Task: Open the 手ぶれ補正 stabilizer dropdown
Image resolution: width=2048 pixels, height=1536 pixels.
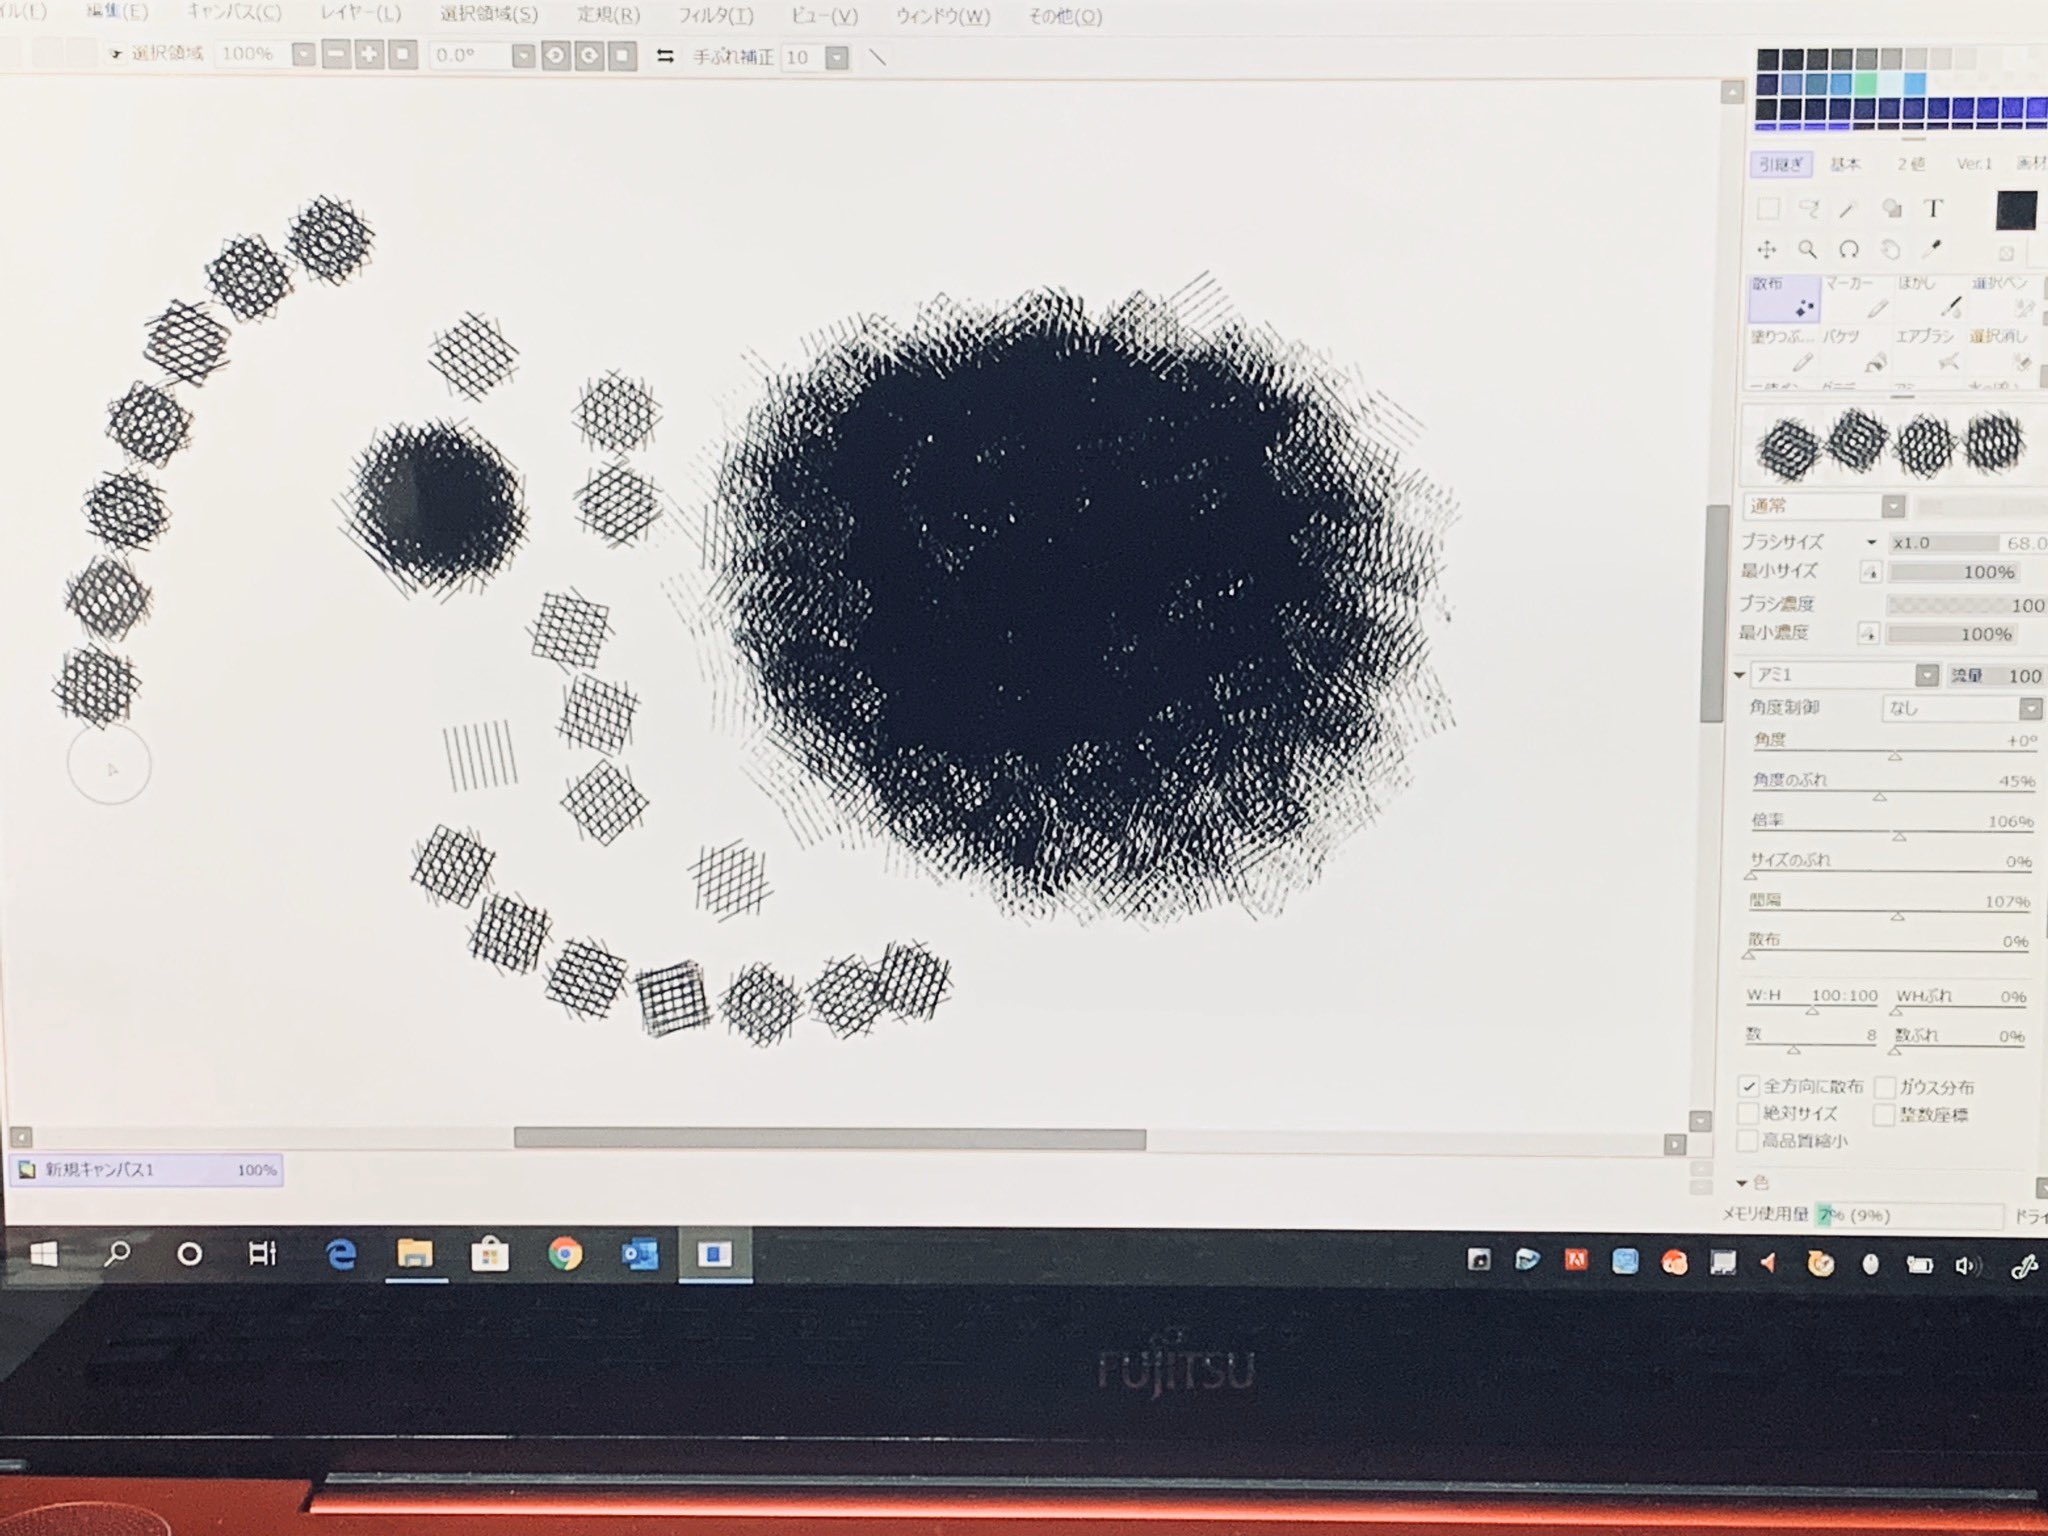Action: pos(837,58)
